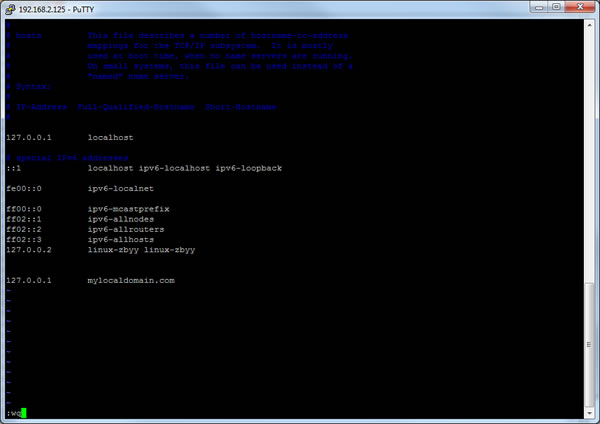Click the scrollbar track above the thumb
This screenshot has height=424, width=600.
[x=589, y=150]
